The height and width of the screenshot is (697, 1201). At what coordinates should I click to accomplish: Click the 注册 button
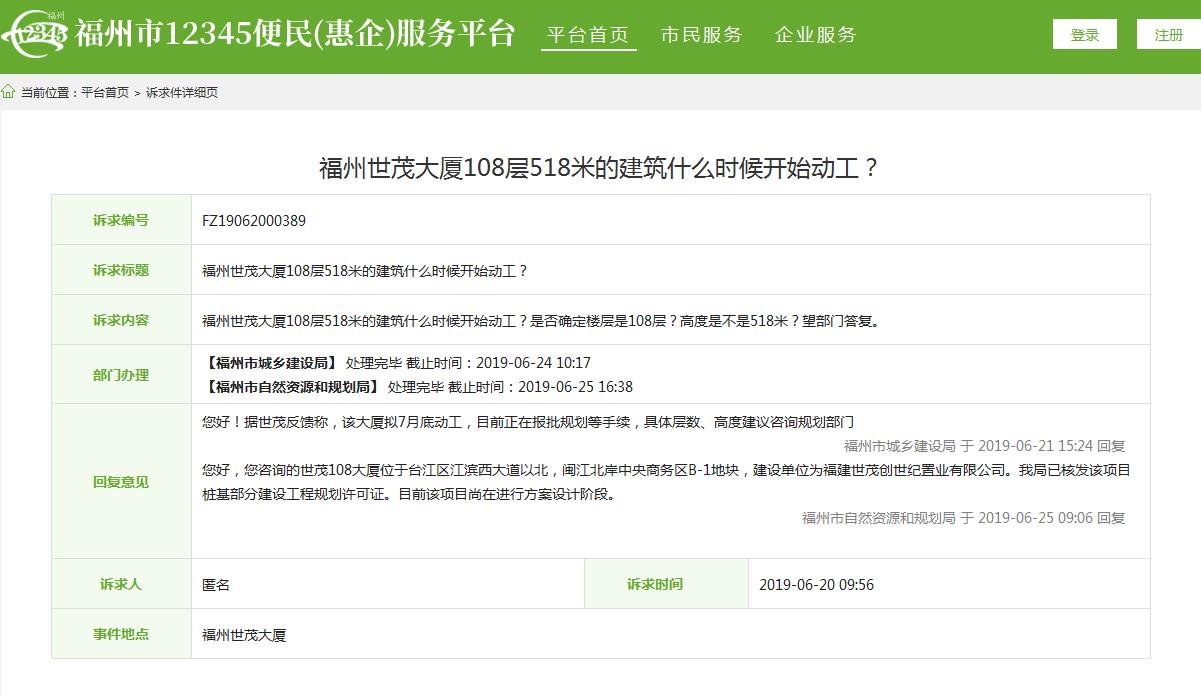tap(1169, 34)
